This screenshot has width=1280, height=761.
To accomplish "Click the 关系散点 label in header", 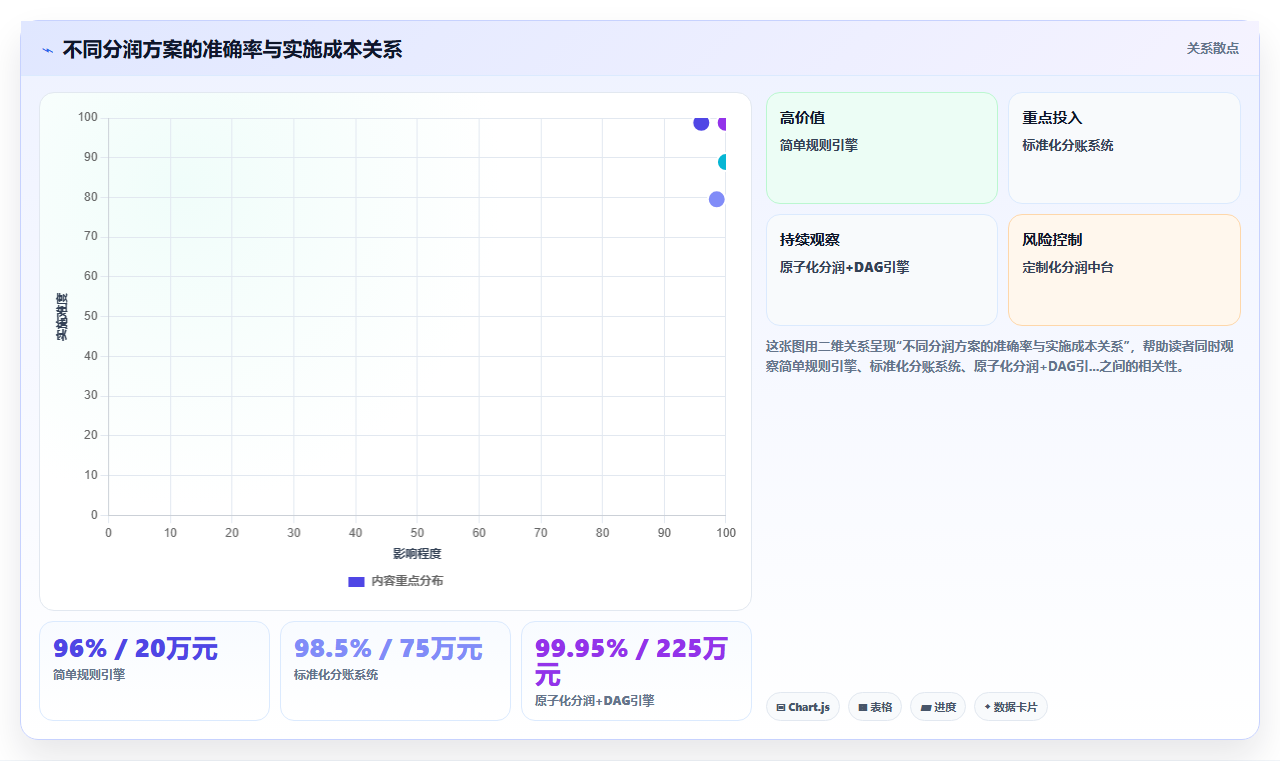I will click(1212, 48).
